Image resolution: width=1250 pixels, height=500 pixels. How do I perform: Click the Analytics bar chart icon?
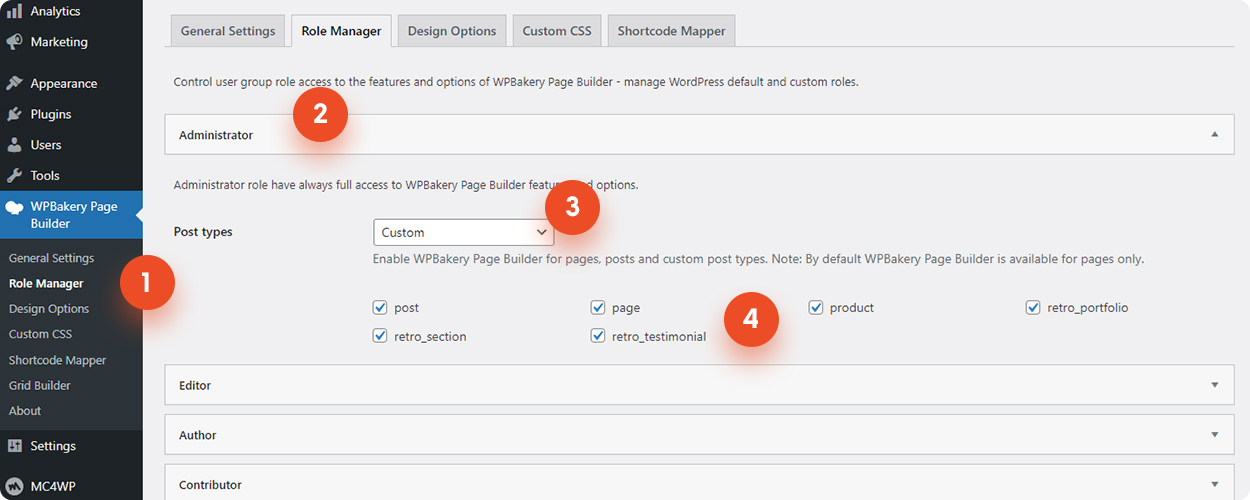15,12
